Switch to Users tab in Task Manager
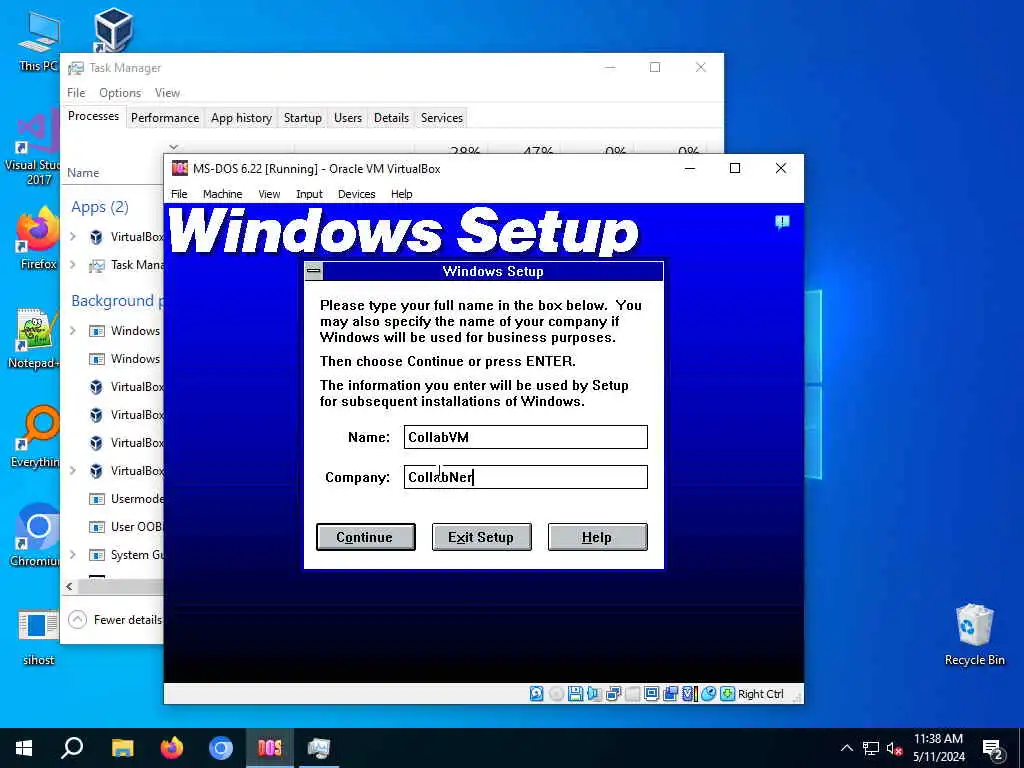This screenshot has height=768, width=1024. point(347,118)
